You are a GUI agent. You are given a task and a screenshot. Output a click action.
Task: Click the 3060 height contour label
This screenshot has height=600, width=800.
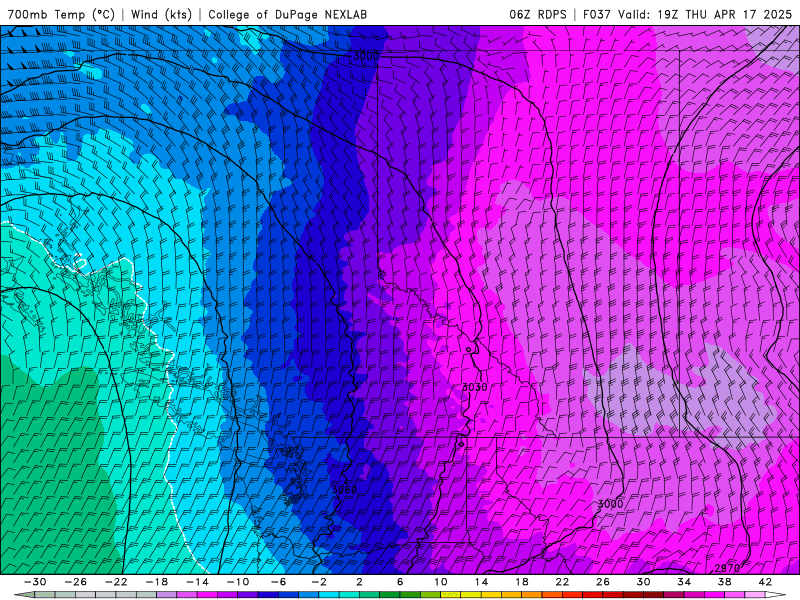344,490
